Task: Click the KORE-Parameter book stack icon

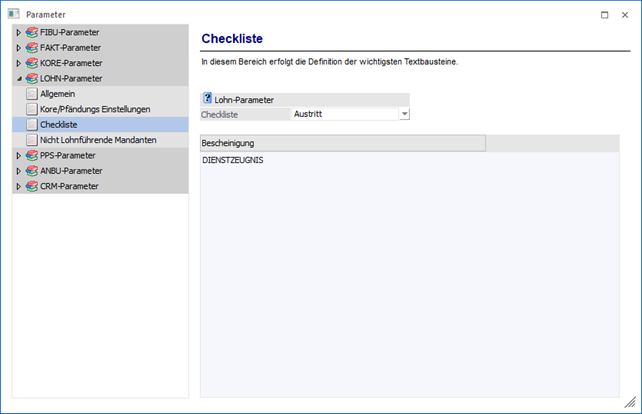Action: [32, 63]
